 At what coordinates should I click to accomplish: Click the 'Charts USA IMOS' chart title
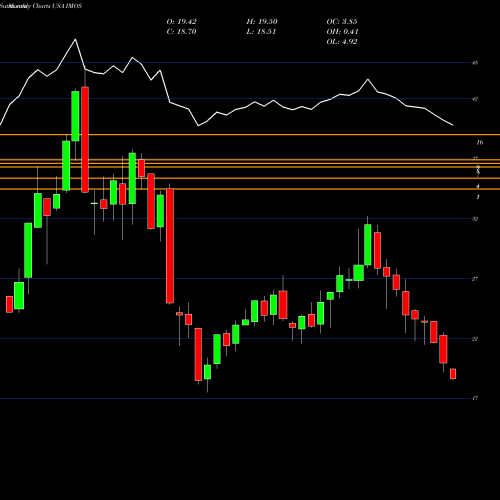coord(57,6)
